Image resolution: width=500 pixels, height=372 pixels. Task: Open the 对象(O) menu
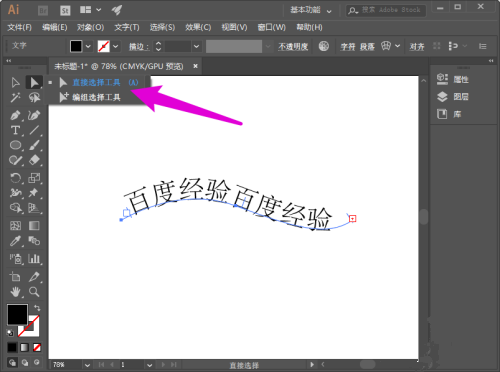pyautogui.click(x=90, y=27)
